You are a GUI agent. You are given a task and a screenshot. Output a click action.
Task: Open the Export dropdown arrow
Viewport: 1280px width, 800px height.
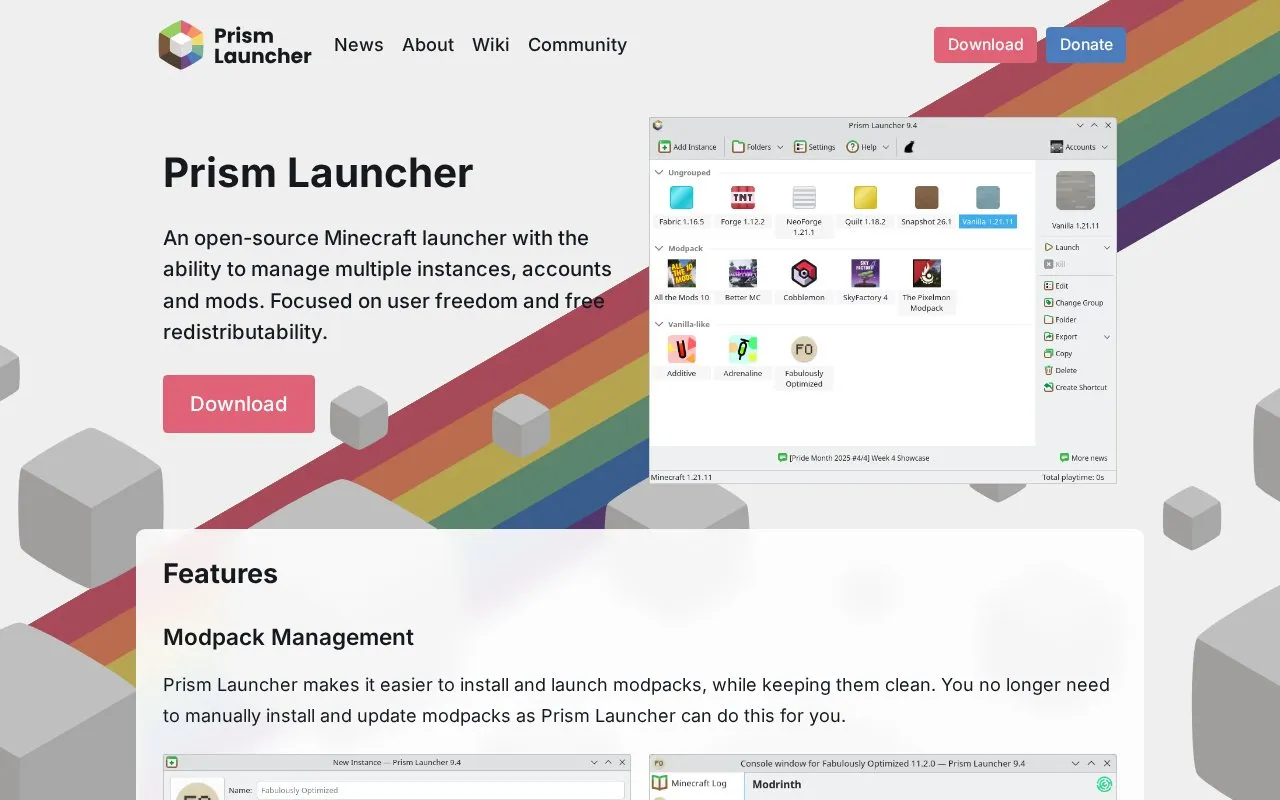coord(1106,337)
